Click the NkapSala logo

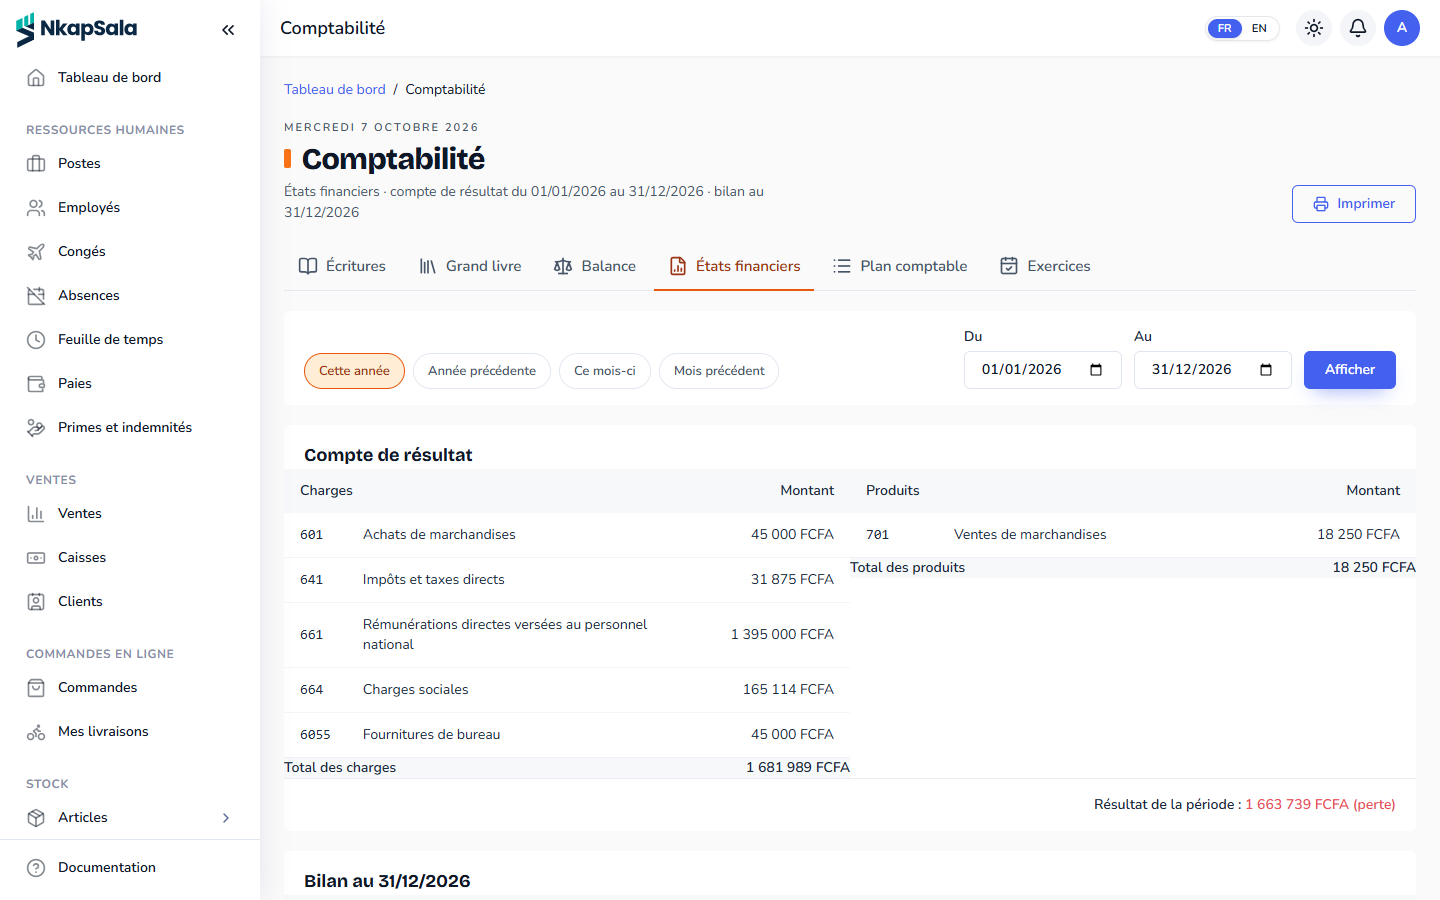pos(77,29)
